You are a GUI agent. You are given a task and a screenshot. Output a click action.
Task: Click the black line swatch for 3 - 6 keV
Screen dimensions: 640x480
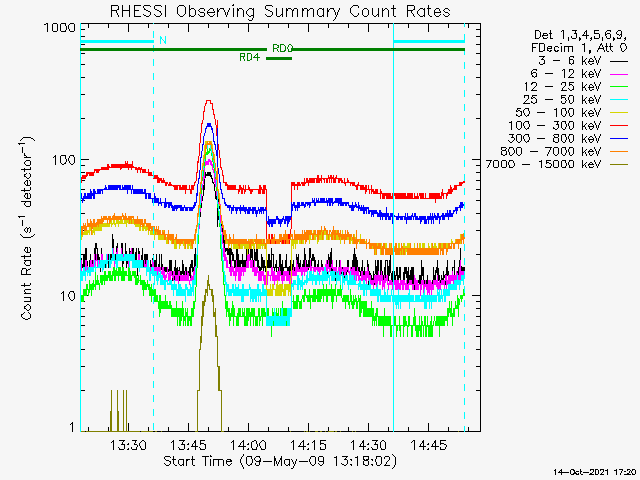tap(619, 62)
